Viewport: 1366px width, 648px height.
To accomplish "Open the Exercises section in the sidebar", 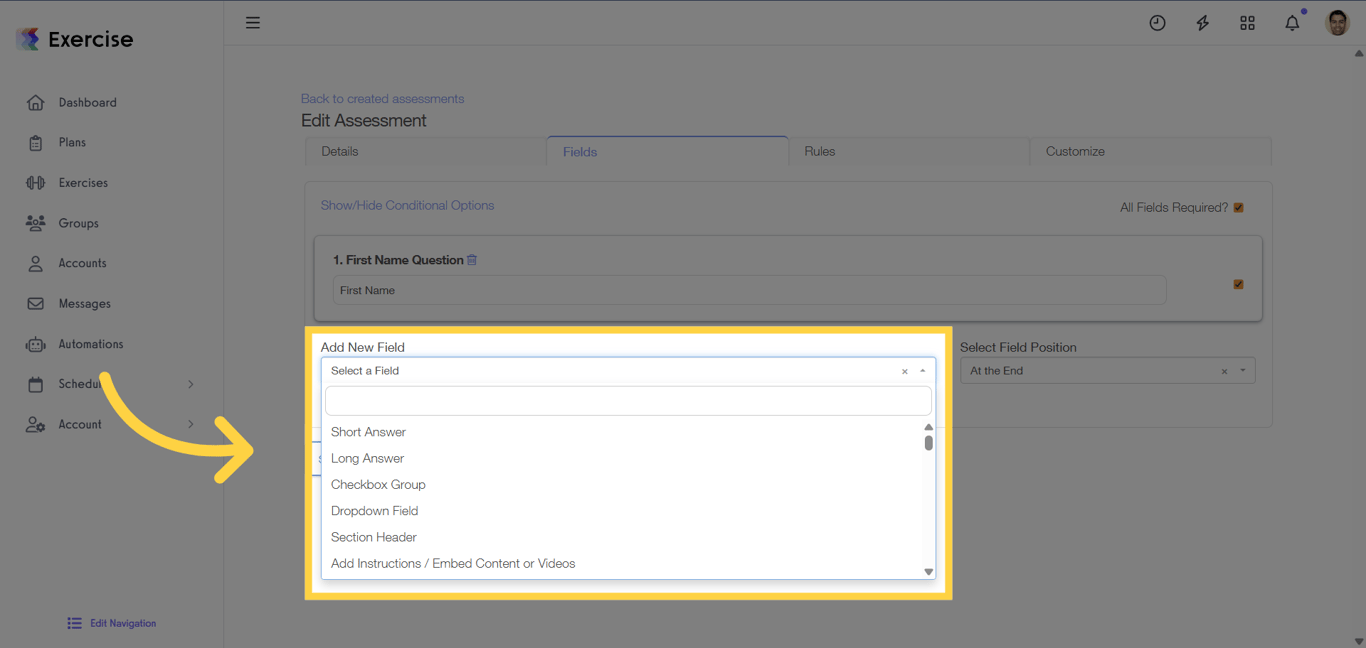I will (x=81, y=182).
